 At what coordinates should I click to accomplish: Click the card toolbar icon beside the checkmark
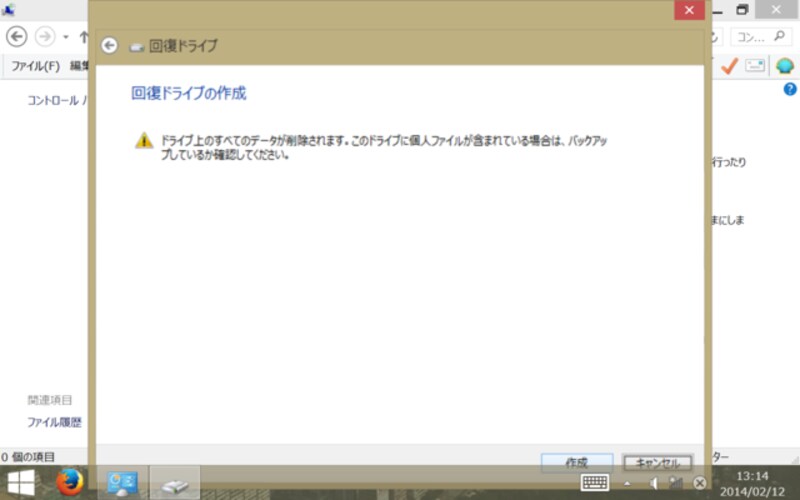[x=755, y=65]
